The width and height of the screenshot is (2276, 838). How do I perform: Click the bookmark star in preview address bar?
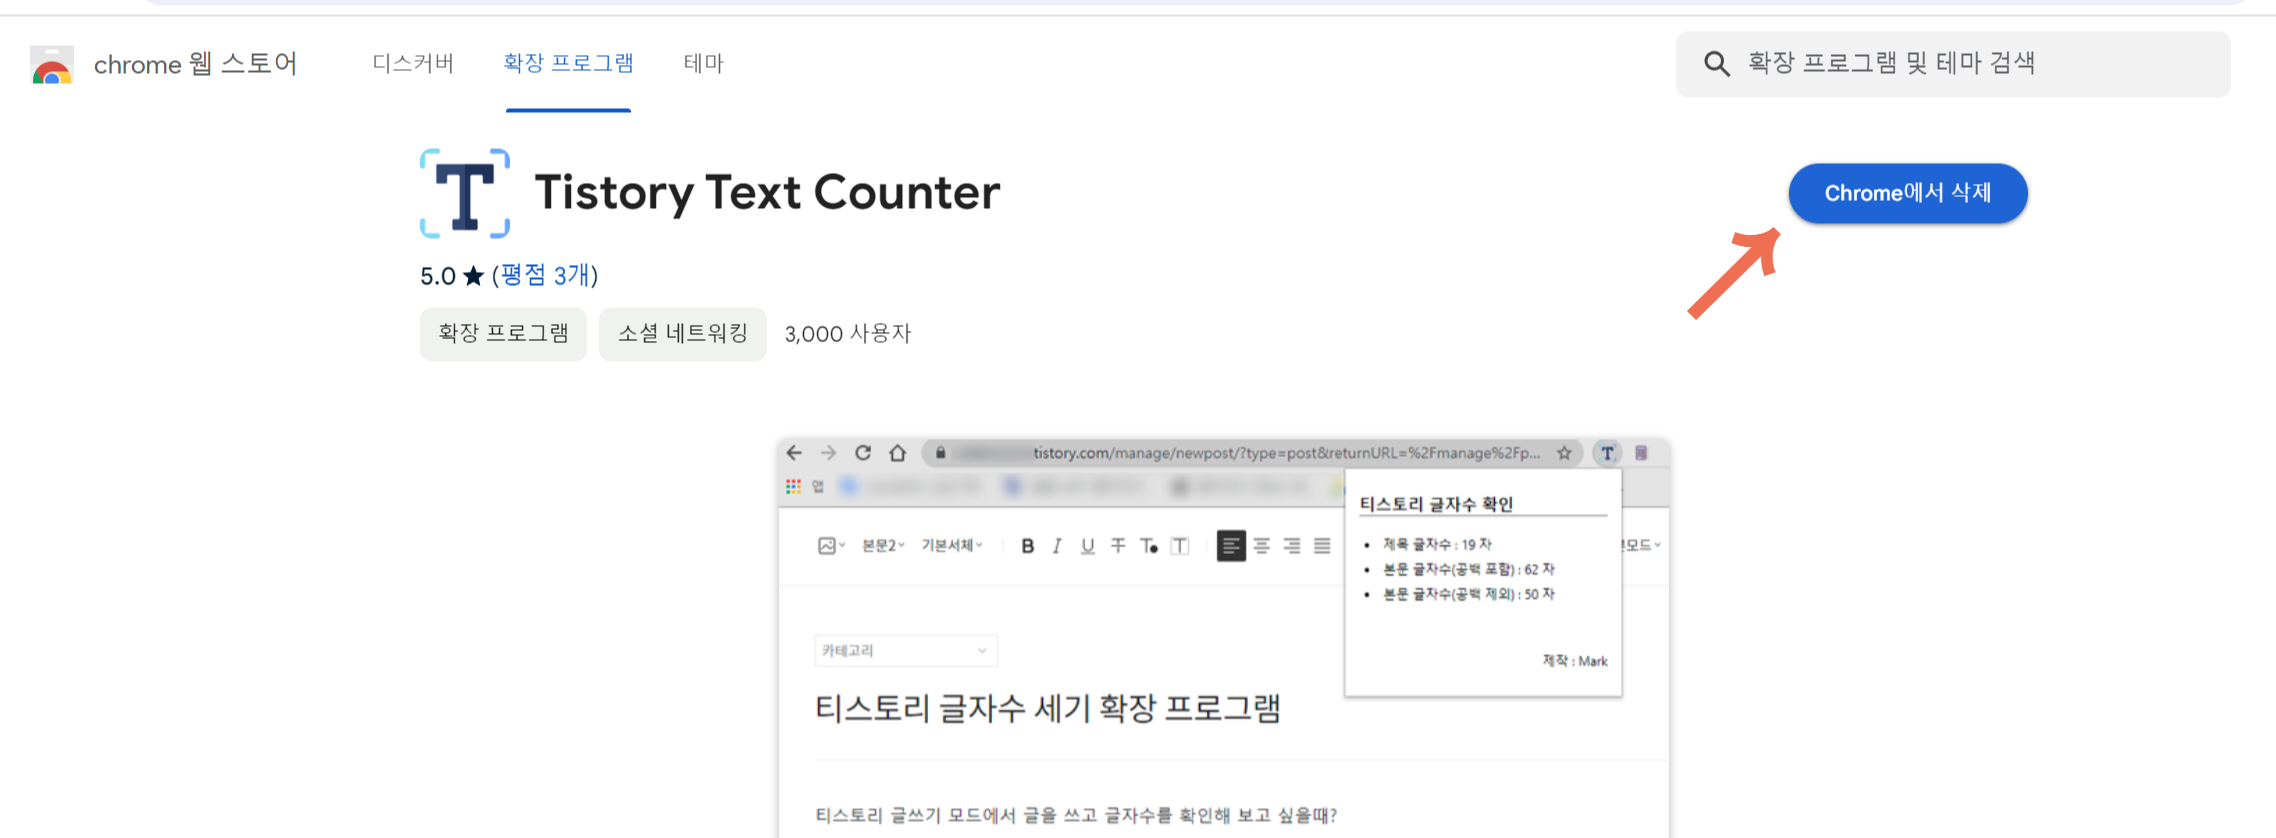tap(1564, 453)
